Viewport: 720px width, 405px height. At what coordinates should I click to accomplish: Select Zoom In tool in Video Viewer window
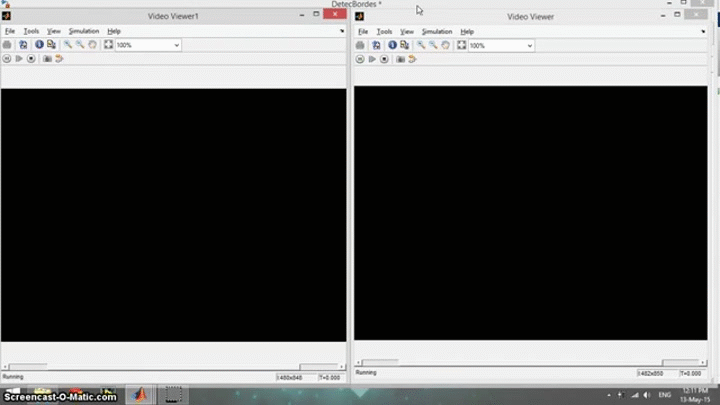[x=421, y=45]
